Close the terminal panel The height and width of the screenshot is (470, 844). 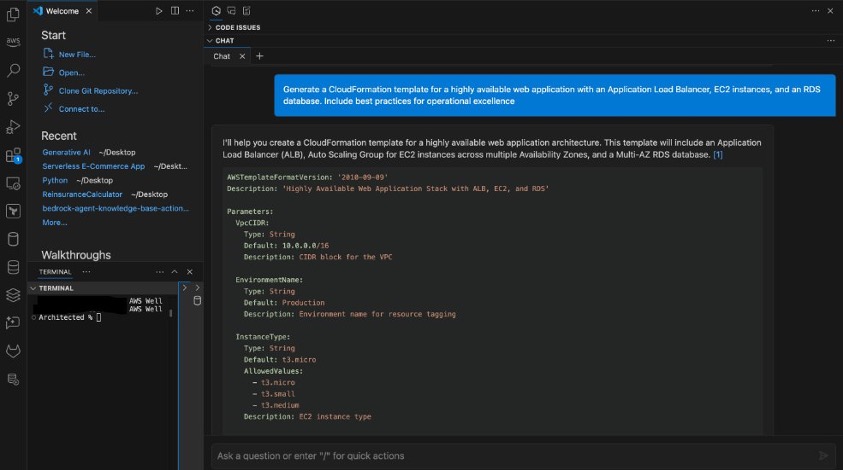(189, 272)
